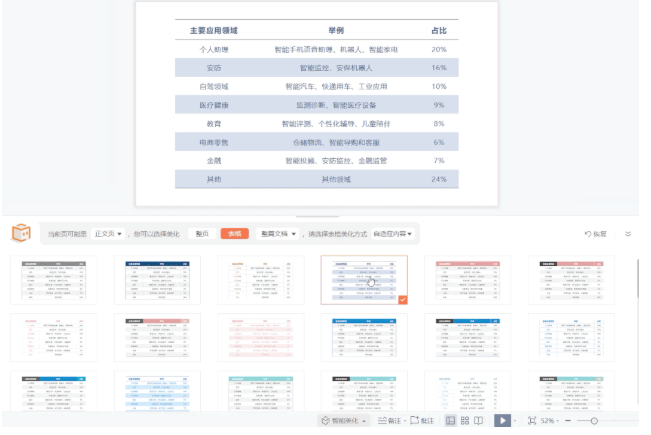
Task: Click the template gallery vertical scrollbar
Action: (638, 278)
